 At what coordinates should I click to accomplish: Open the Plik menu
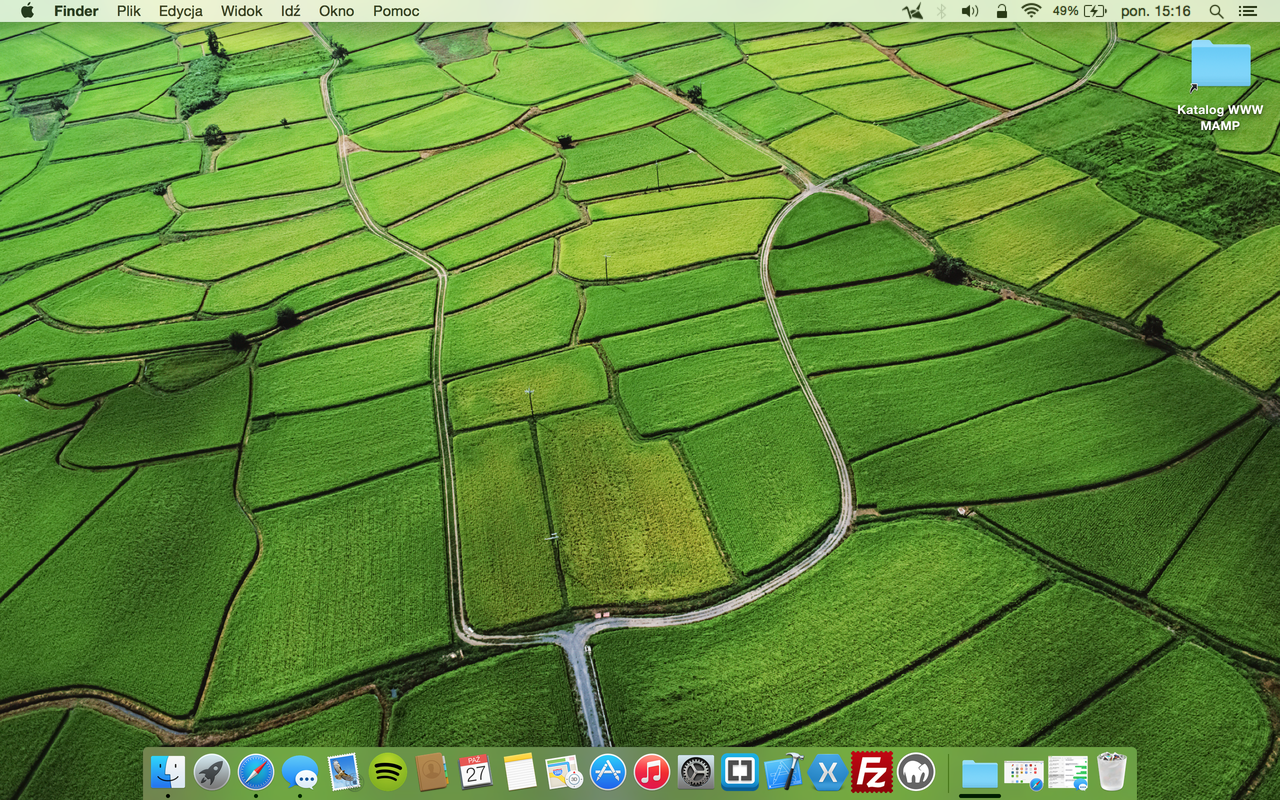(x=128, y=11)
